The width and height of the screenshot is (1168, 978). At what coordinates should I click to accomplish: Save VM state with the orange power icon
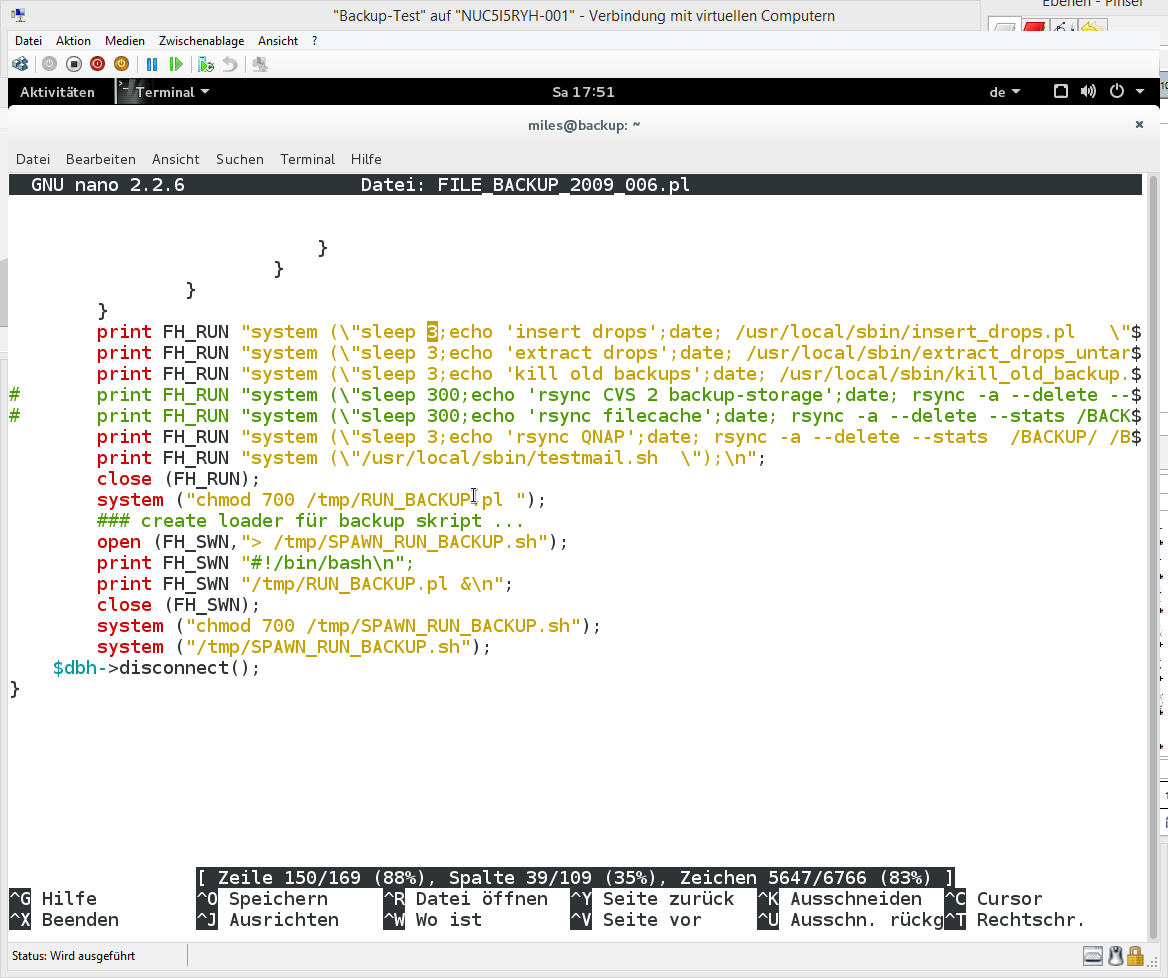[121, 65]
